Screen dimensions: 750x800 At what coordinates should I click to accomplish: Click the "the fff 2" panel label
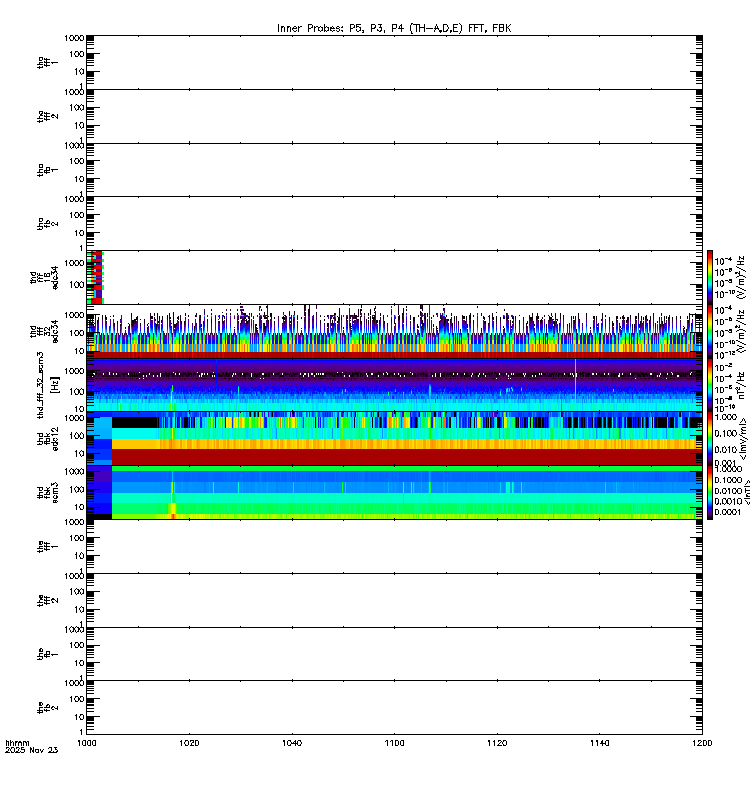tap(47, 600)
